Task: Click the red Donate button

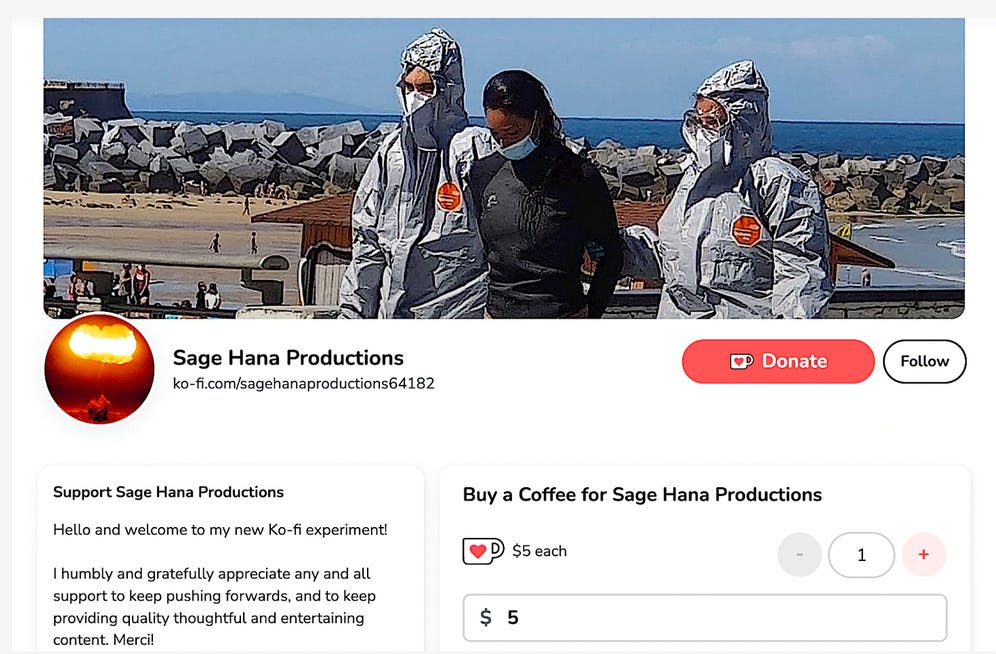Action: 778,361
